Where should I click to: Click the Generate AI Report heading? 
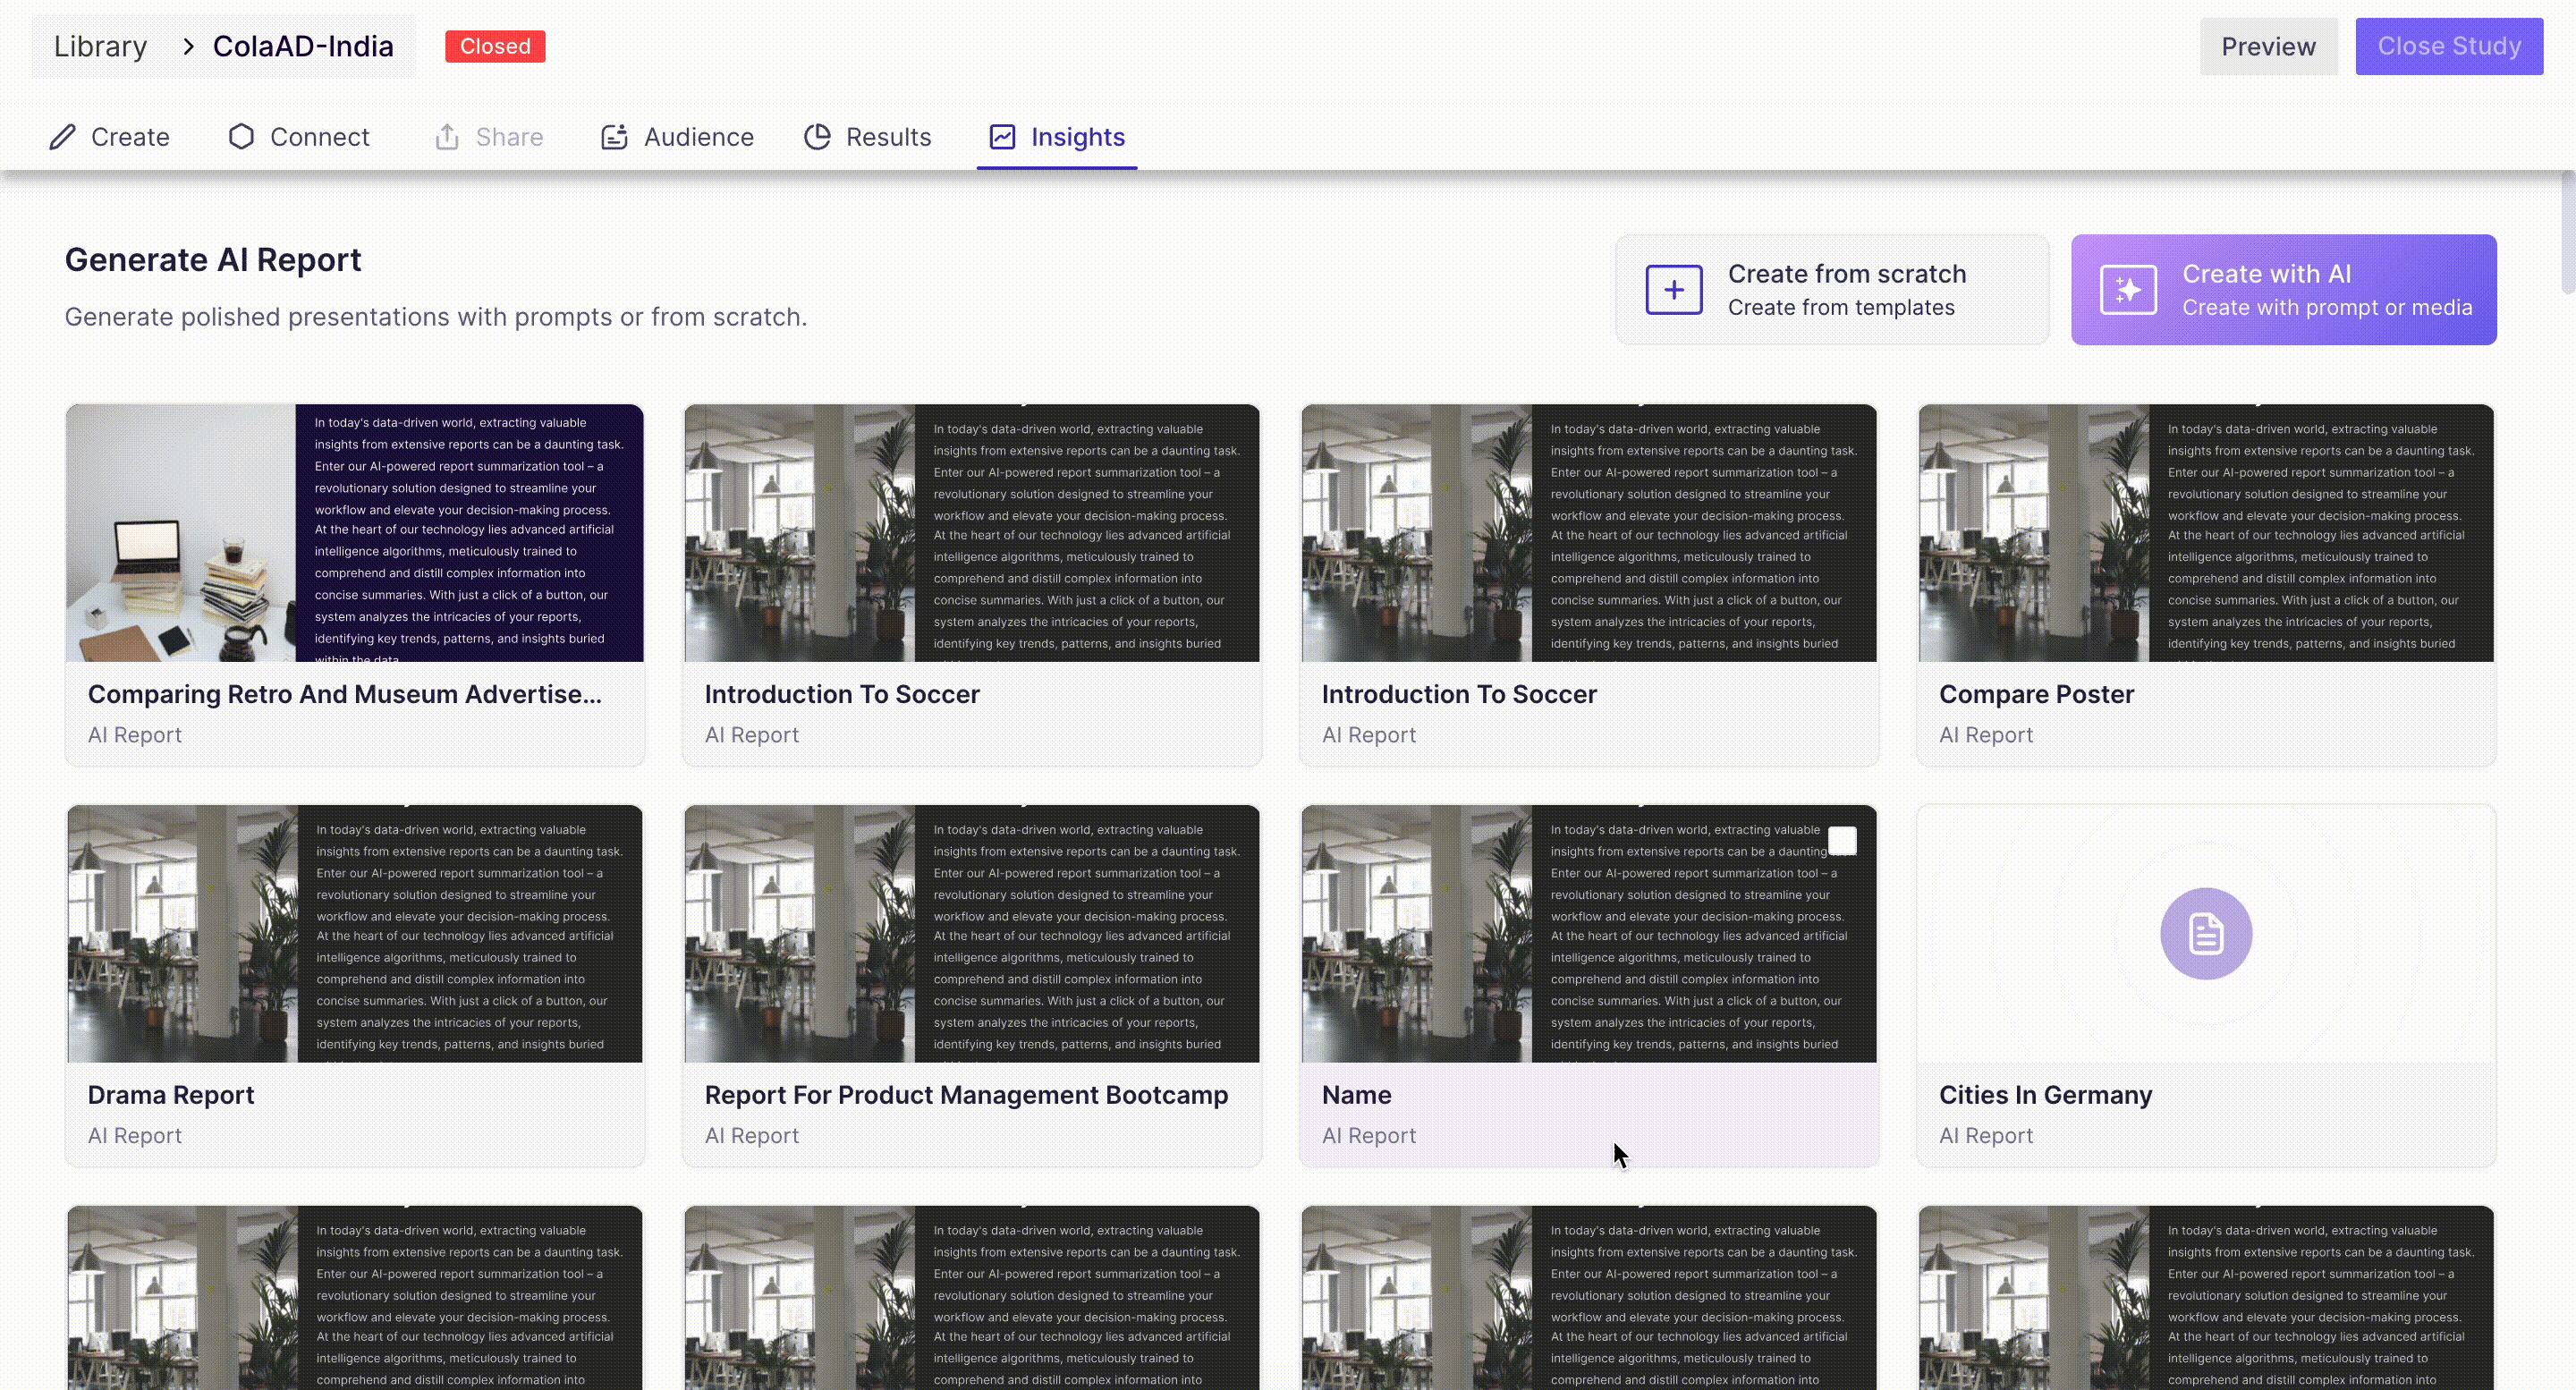coord(213,260)
